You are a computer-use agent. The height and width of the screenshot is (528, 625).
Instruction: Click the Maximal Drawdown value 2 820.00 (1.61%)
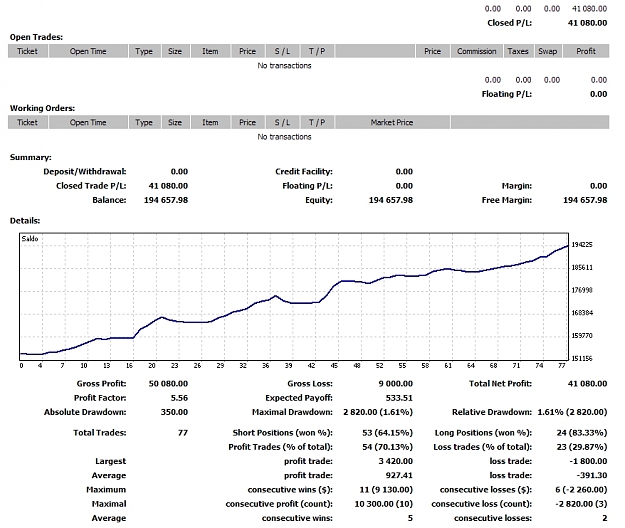click(378, 412)
